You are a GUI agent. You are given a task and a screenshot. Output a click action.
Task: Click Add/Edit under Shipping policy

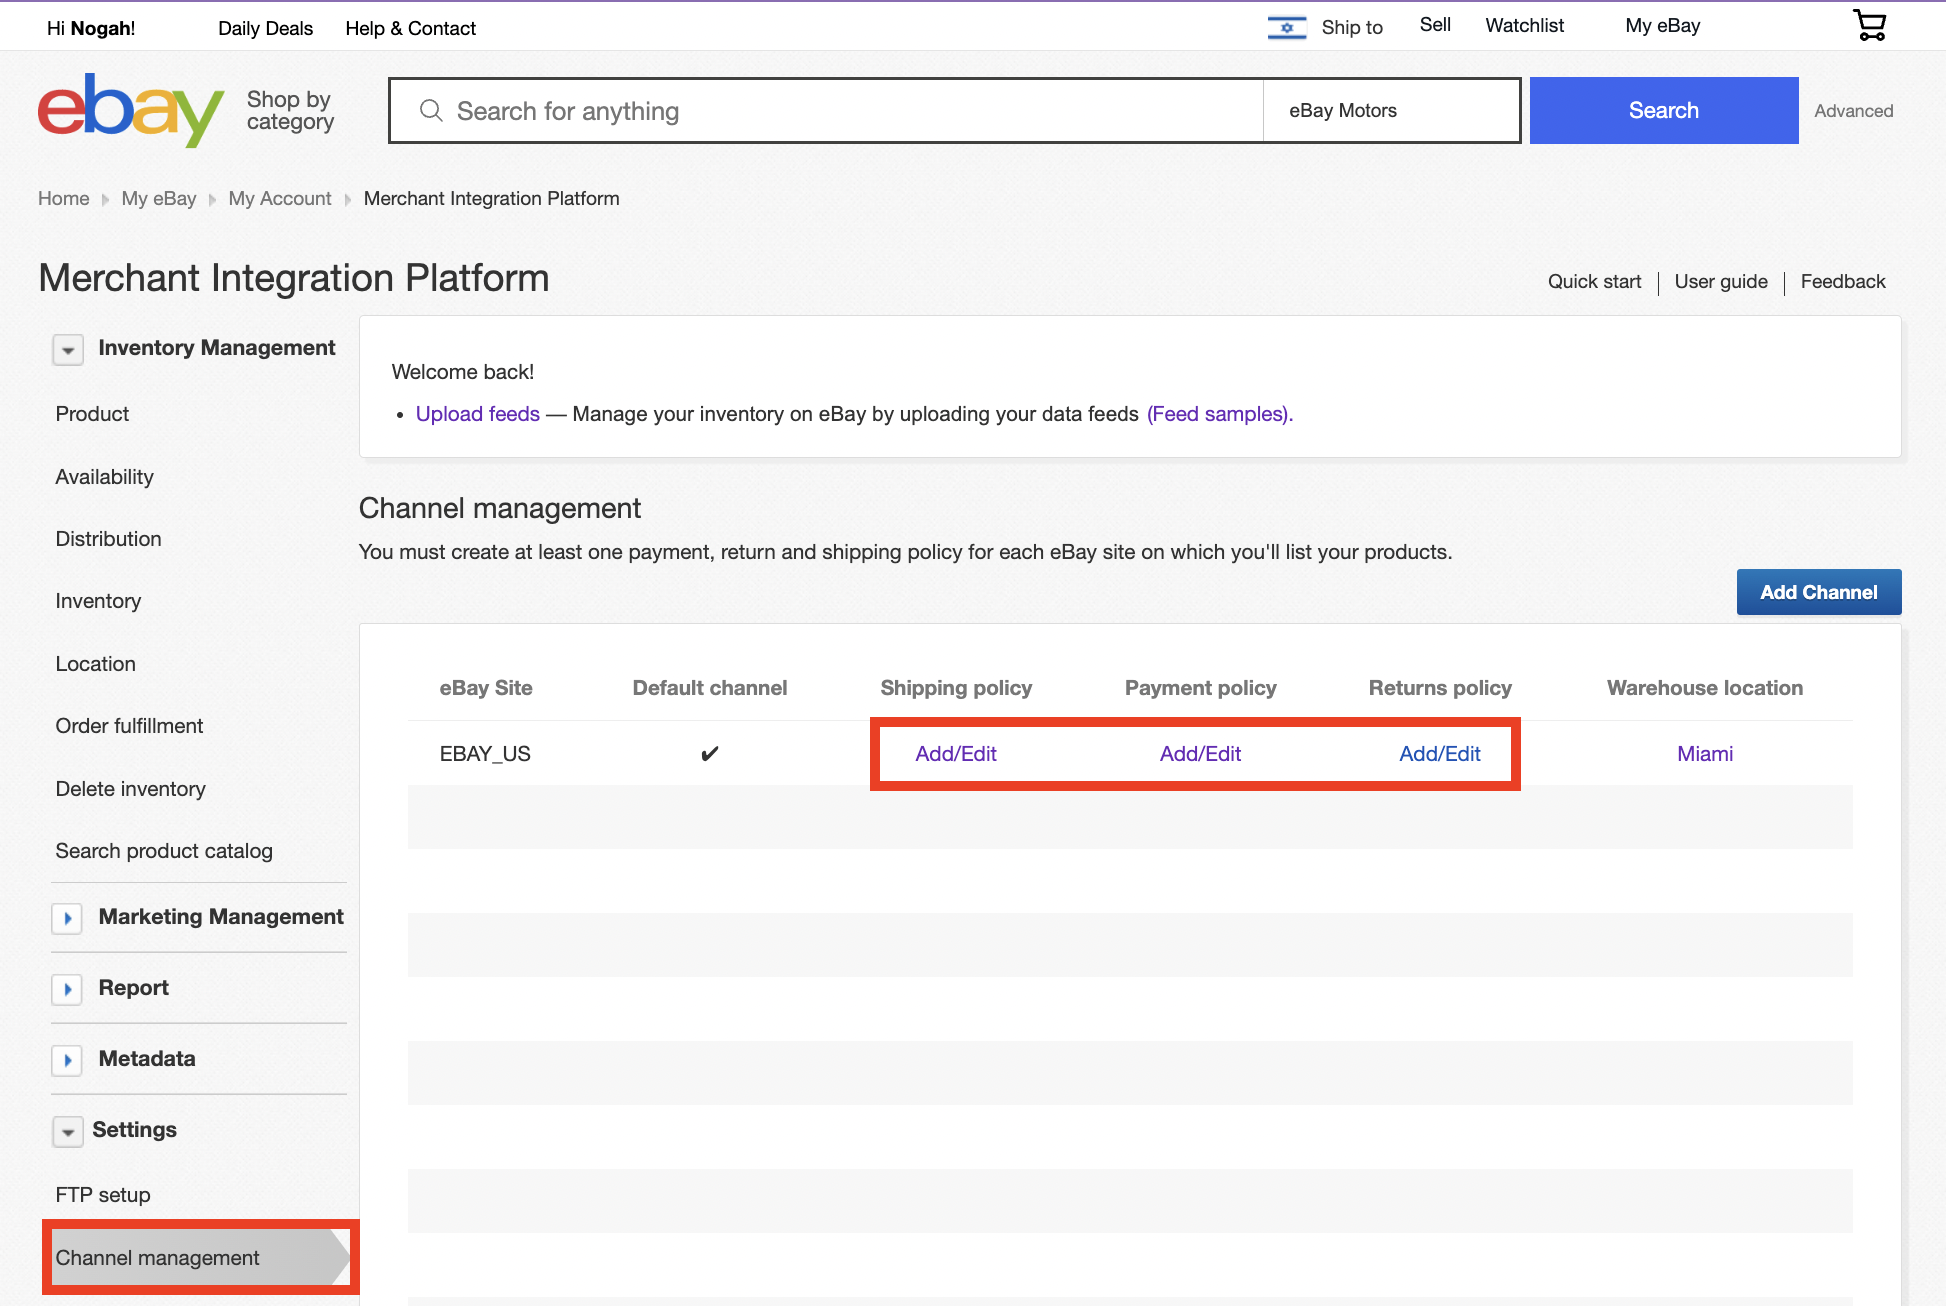click(x=955, y=754)
